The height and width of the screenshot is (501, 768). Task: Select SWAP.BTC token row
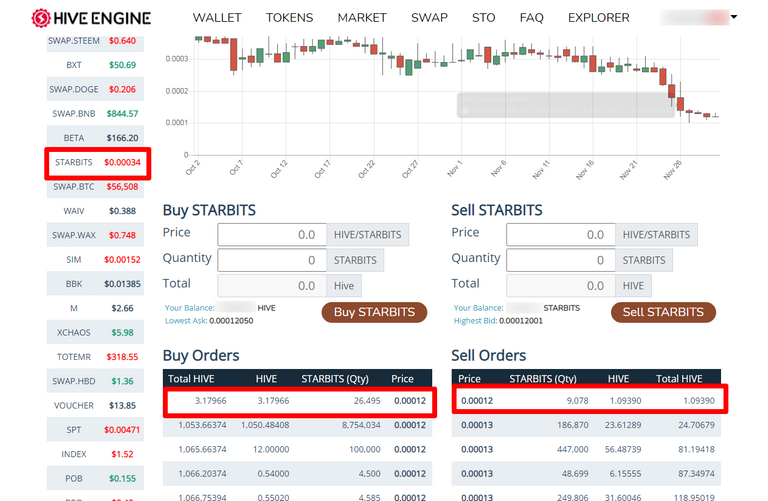[95, 187]
